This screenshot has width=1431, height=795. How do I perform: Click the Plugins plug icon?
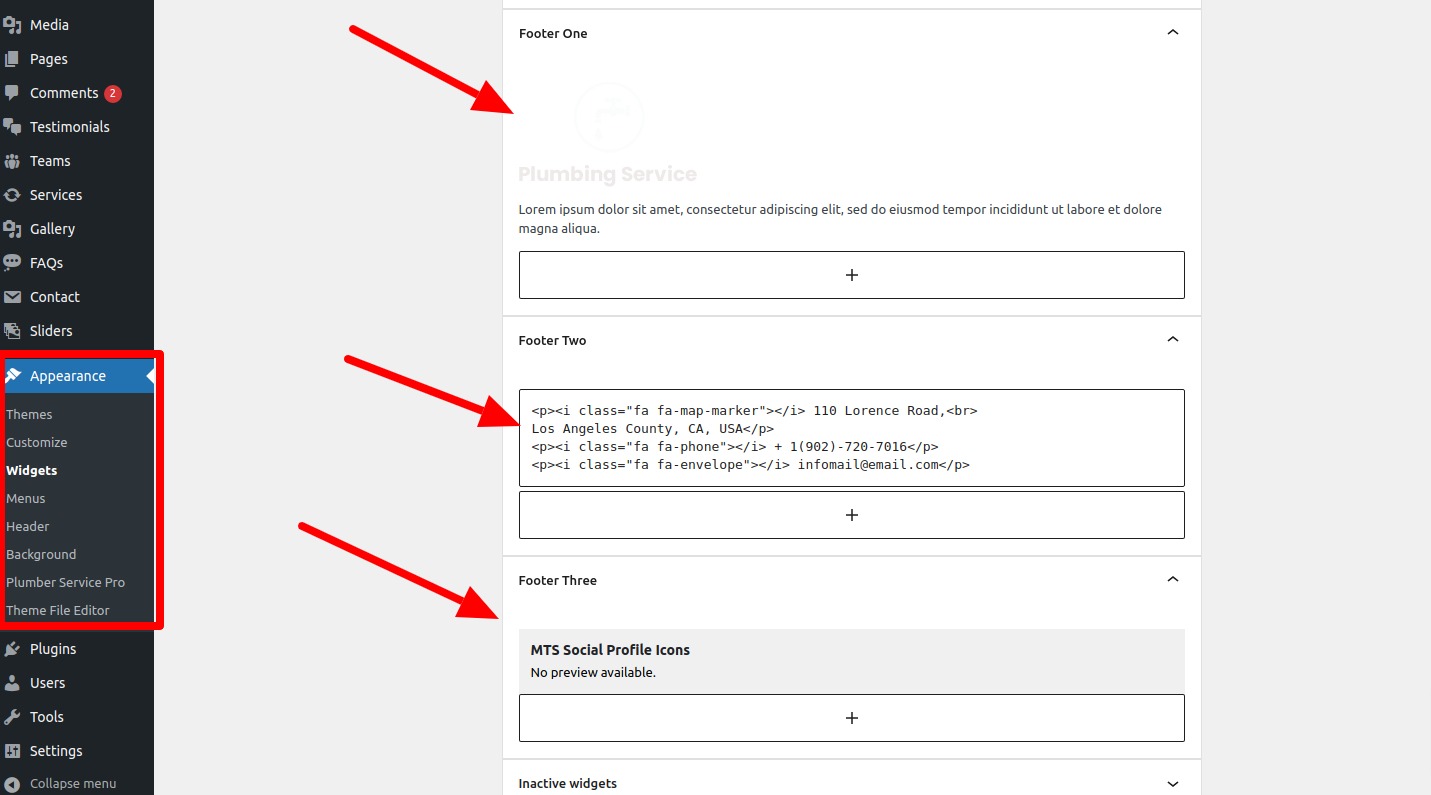click(12, 649)
